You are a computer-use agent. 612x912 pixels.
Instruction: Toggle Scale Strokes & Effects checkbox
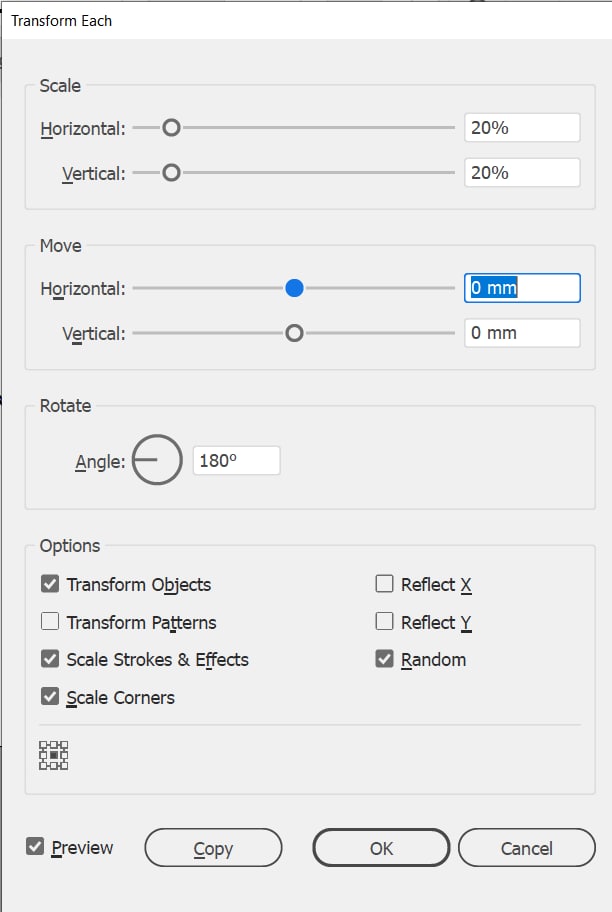(50, 658)
